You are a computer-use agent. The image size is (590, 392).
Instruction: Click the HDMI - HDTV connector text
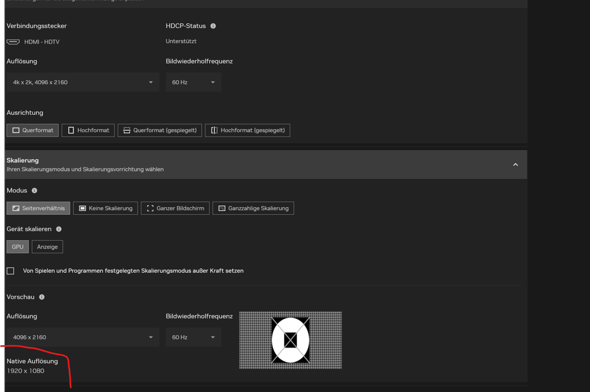point(42,42)
